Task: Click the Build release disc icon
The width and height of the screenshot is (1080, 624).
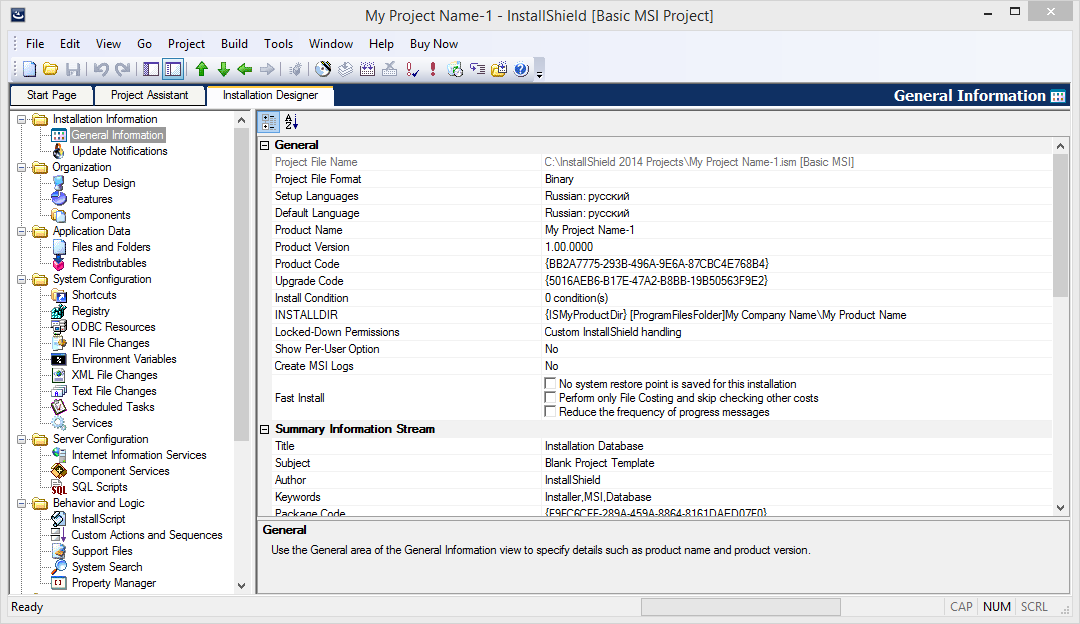Action: click(x=323, y=69)
